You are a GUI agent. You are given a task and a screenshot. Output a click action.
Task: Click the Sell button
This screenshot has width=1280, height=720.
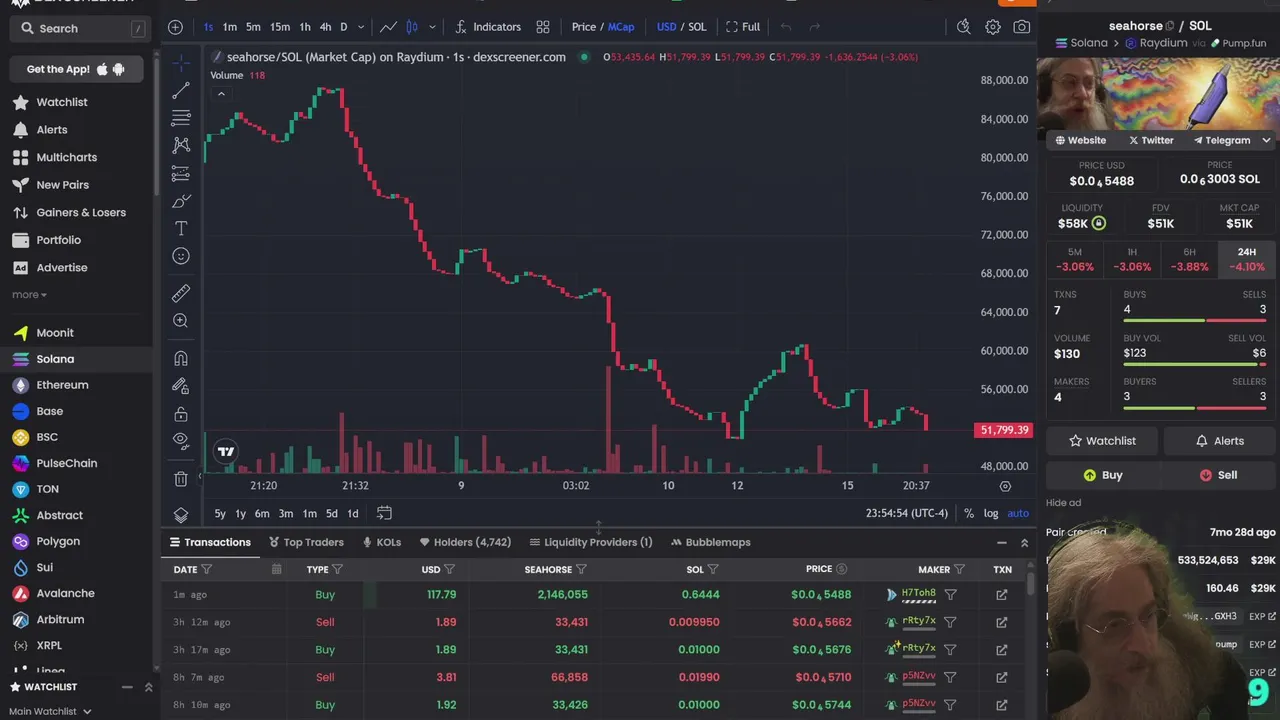point(1218,475)
